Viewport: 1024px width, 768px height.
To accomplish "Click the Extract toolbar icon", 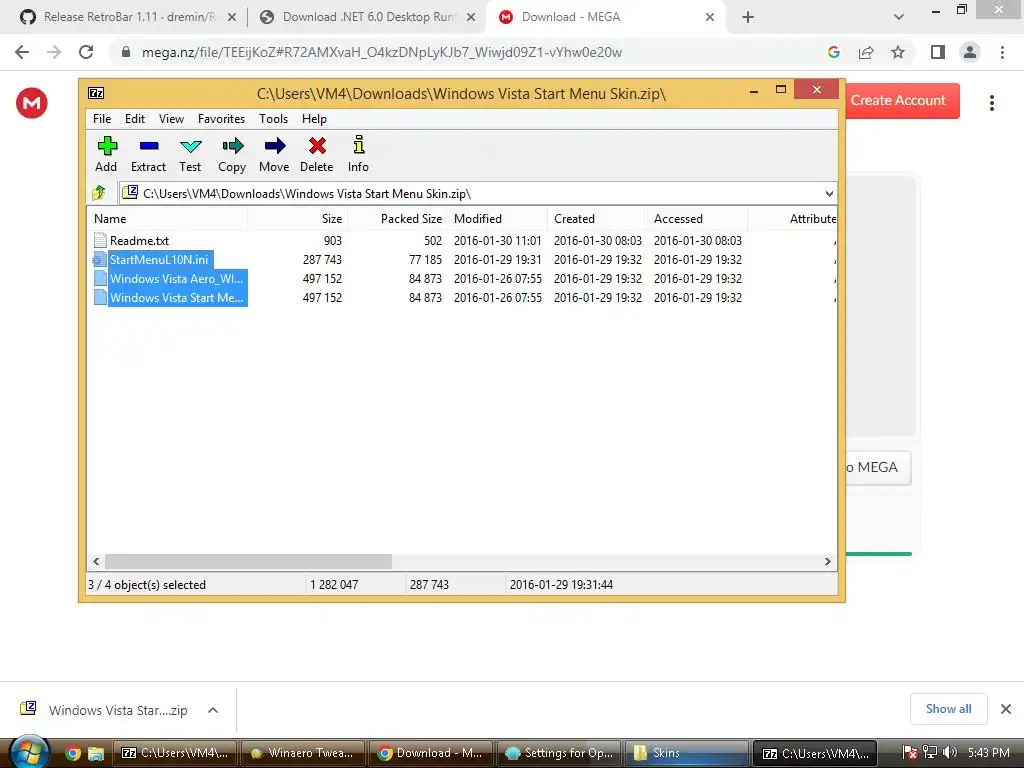I will (149, 146).
